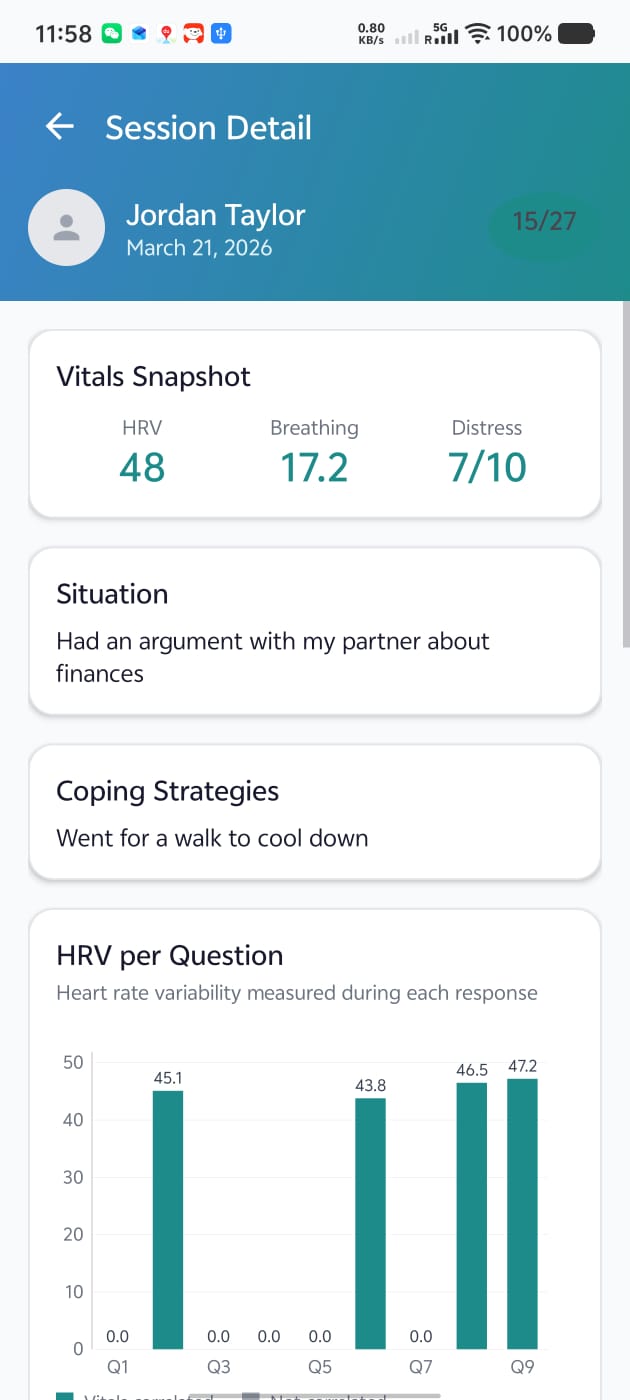The width and height of the screenshot is (630, 1400).
Task: Open the Situation card
Action: point(315,632)
